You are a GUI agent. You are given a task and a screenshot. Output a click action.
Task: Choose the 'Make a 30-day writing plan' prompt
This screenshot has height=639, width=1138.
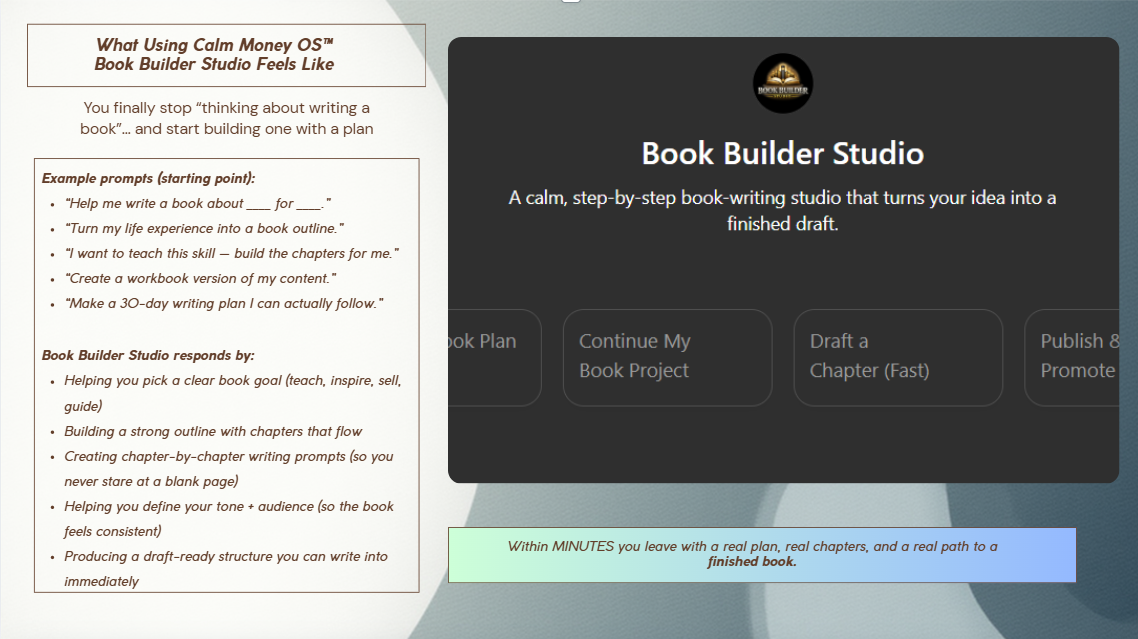[224, 303]
